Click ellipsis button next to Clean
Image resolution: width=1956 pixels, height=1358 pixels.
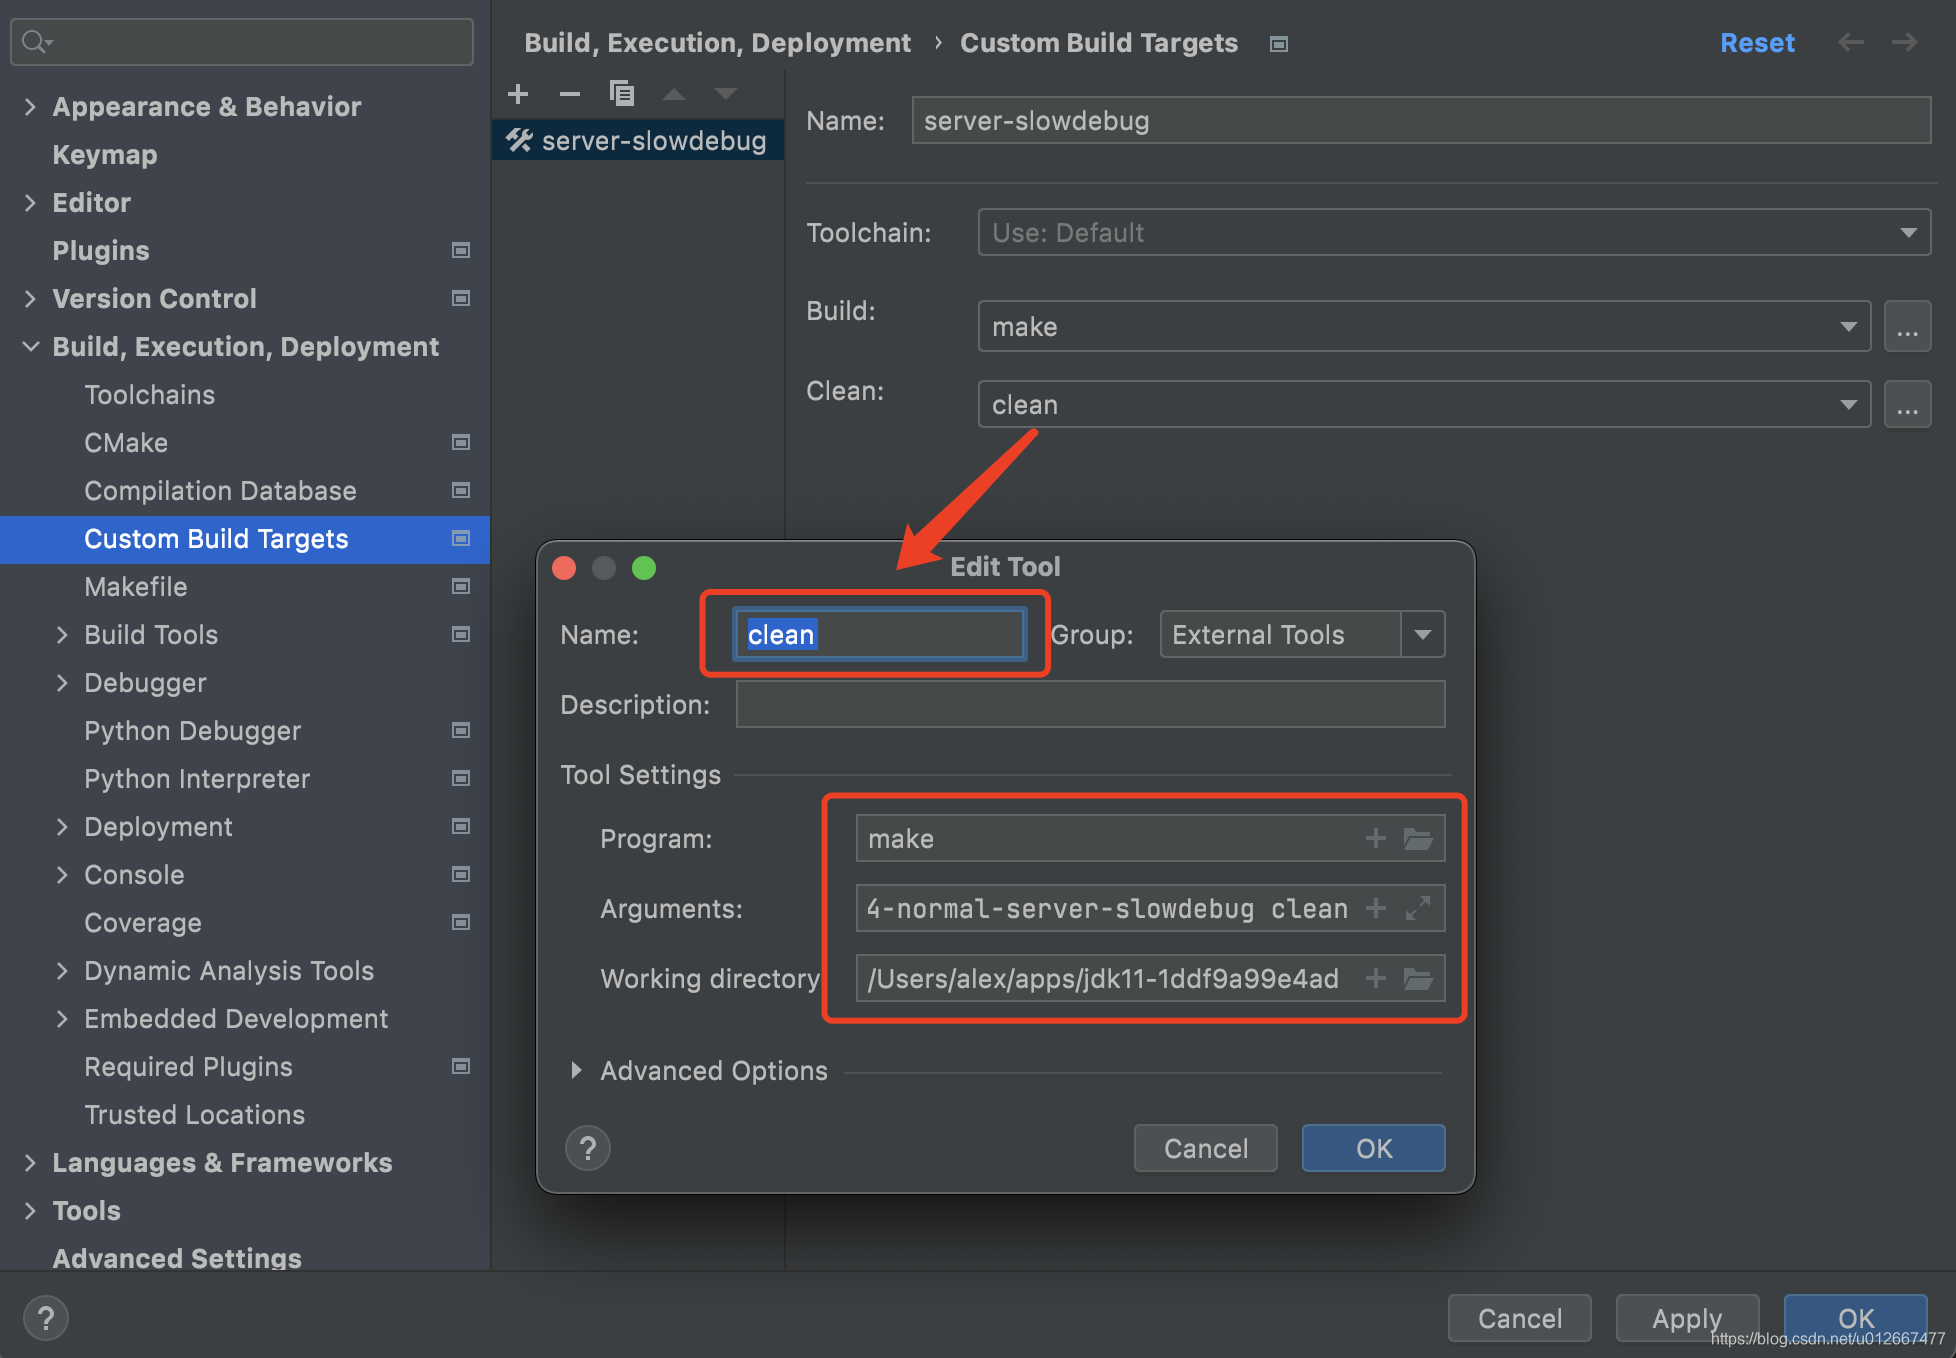point(1907,405)
